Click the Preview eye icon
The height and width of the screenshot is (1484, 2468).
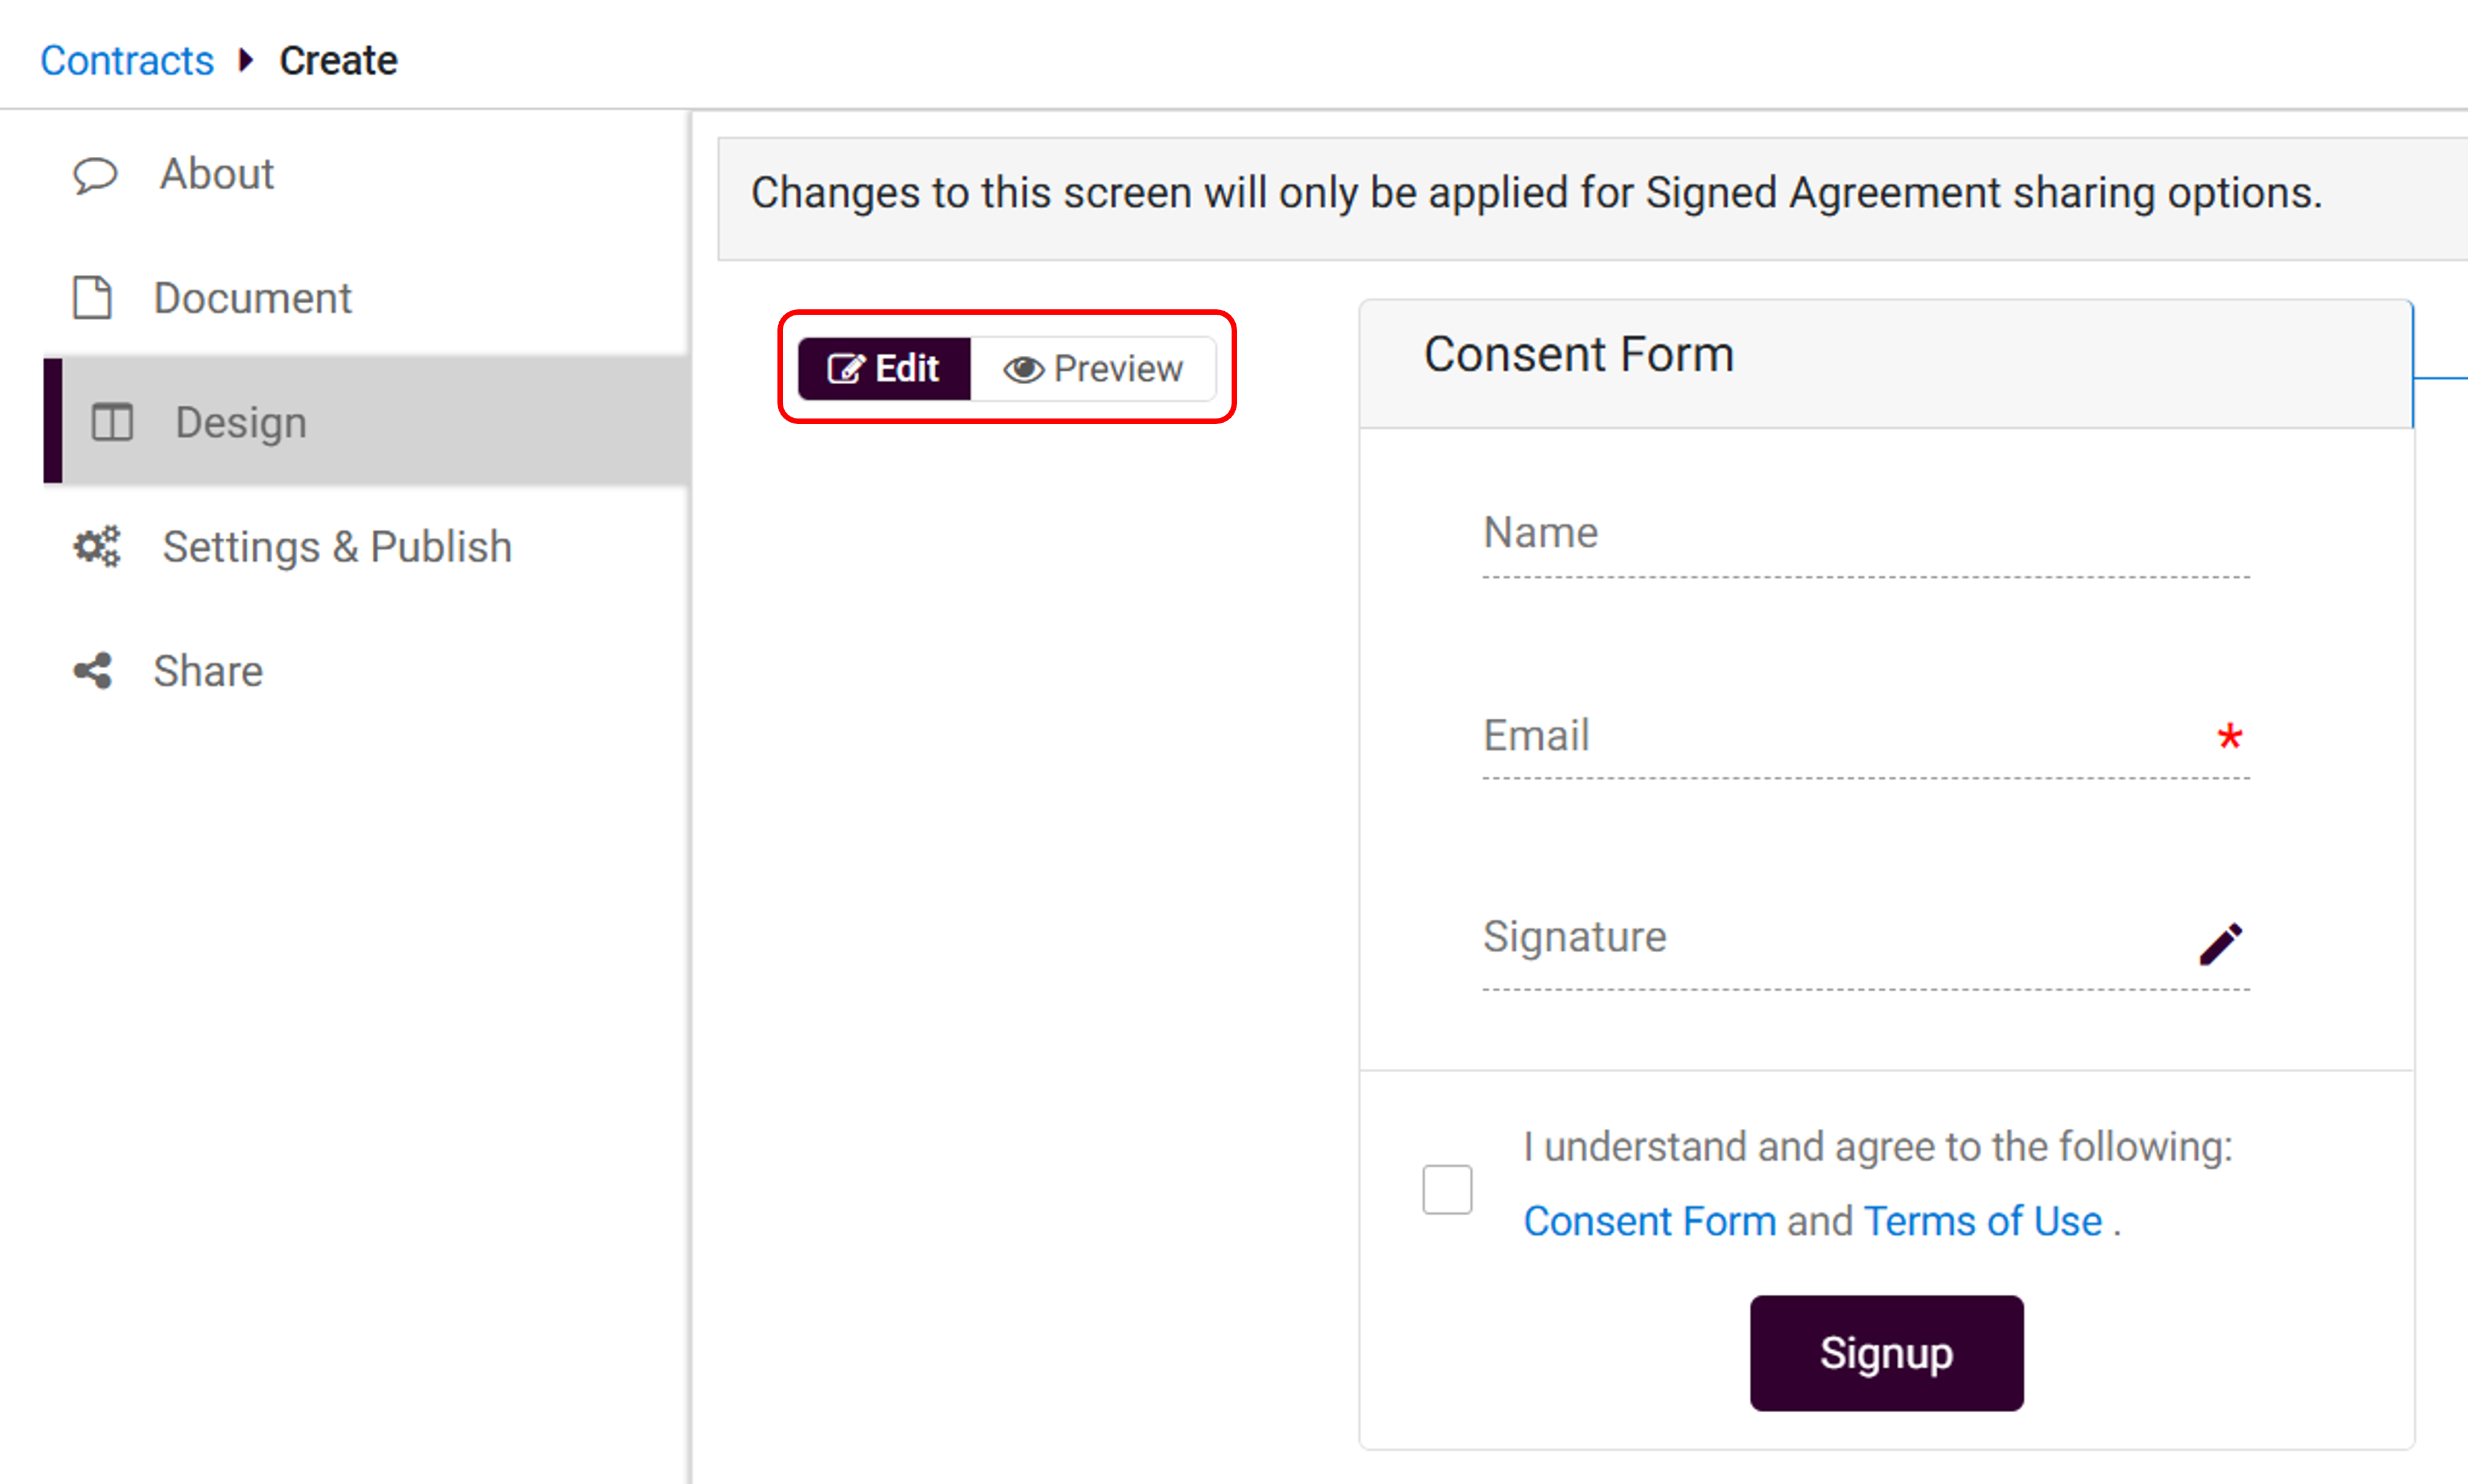pos(1023,369)
